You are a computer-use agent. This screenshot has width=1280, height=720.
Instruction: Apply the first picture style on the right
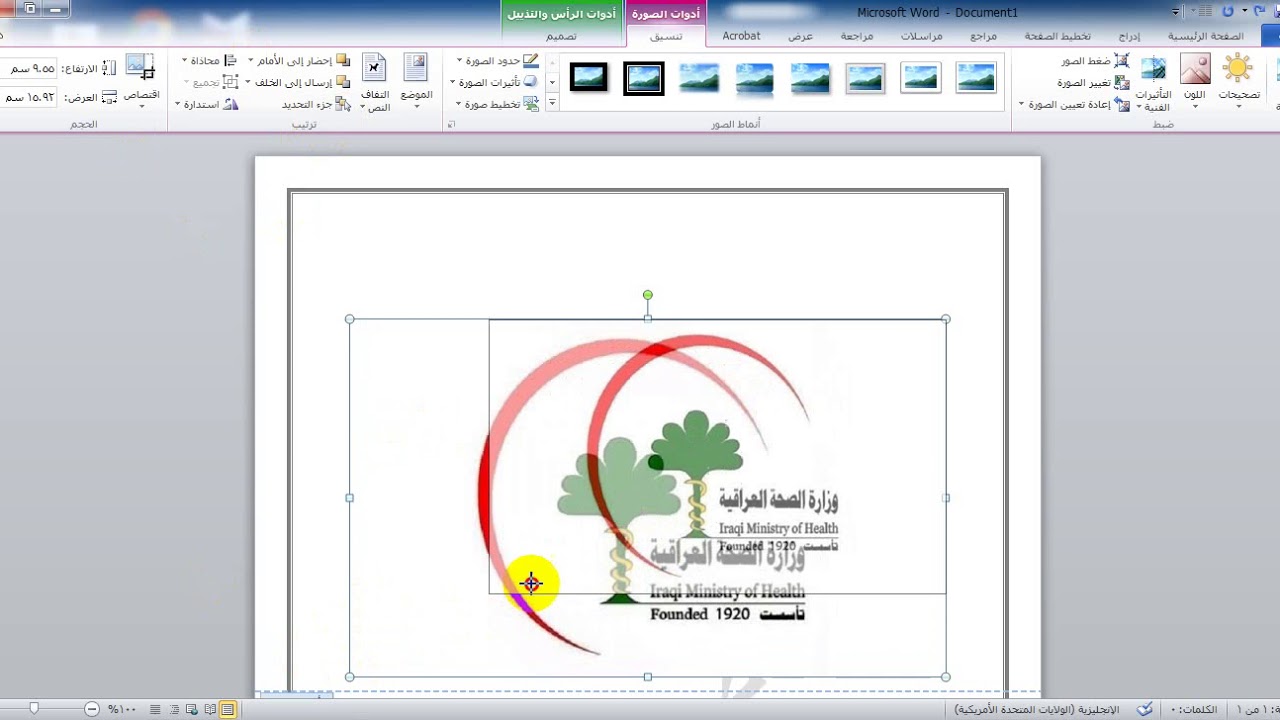tap(975, 77)
